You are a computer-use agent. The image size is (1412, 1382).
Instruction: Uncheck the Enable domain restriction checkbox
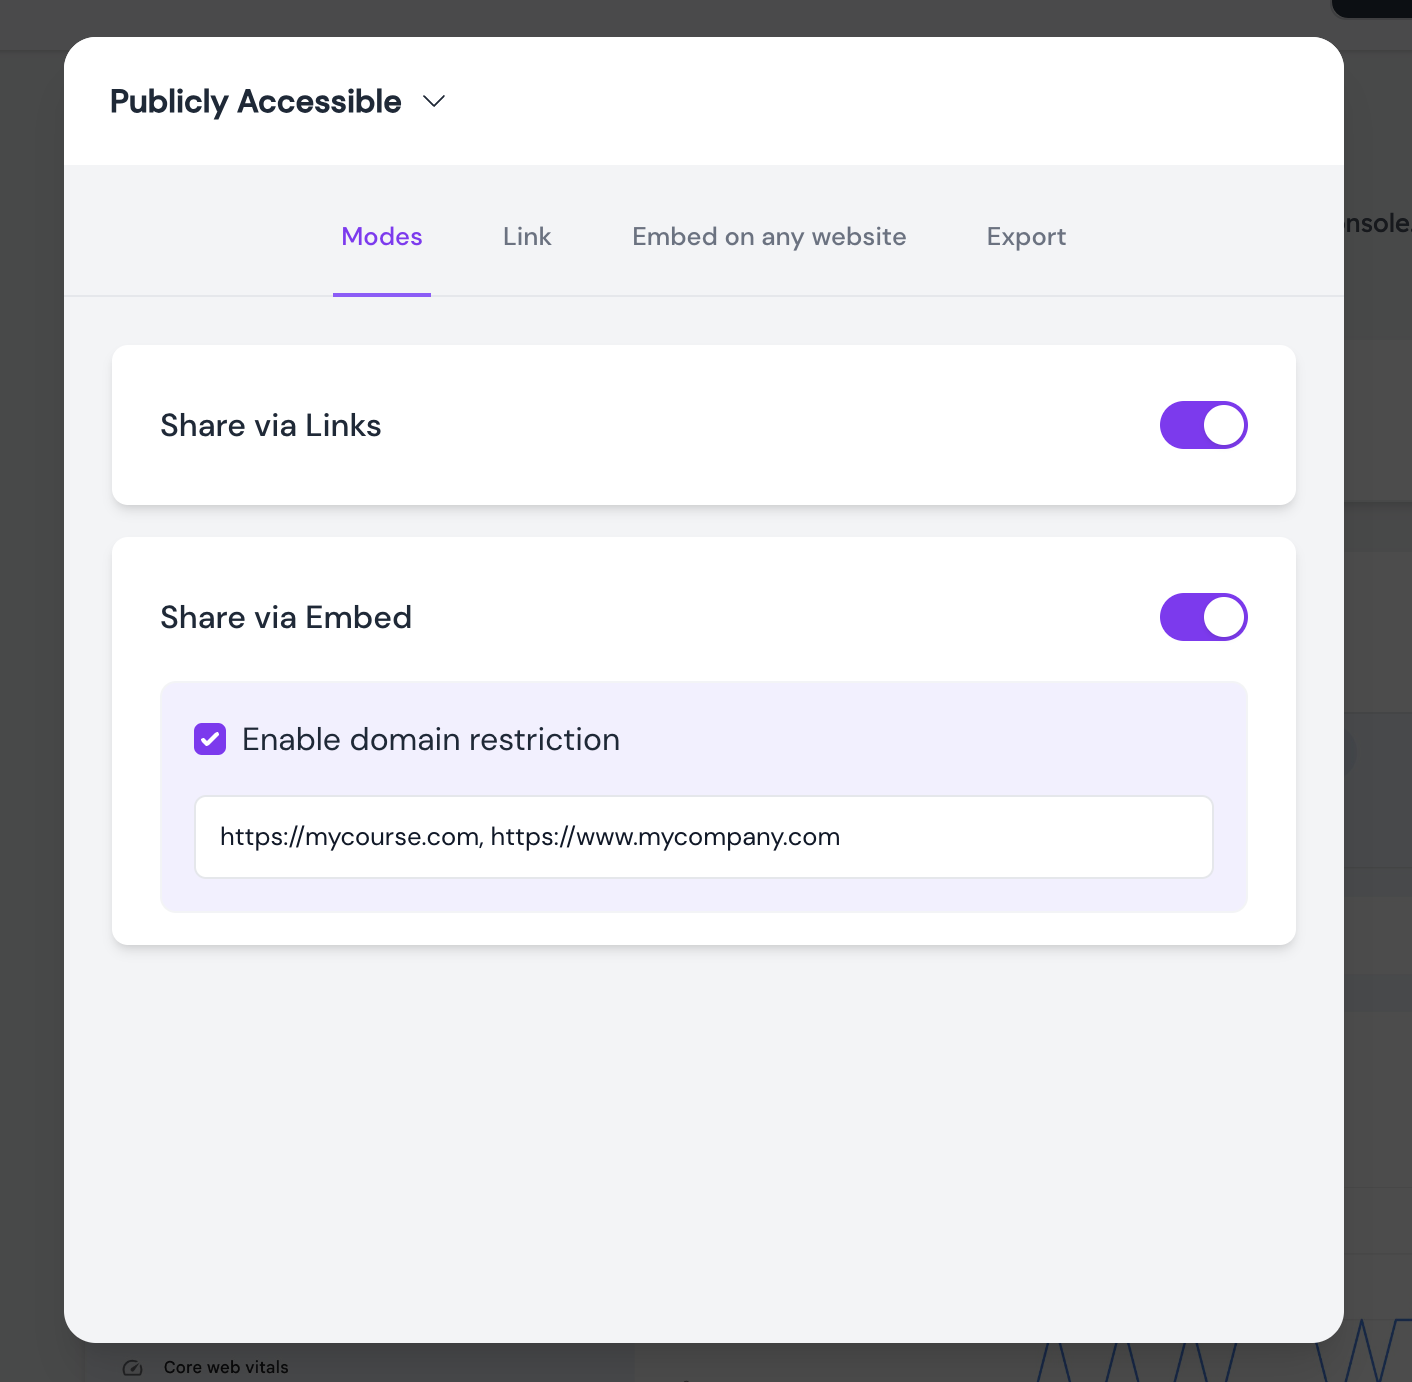point(210,739)
